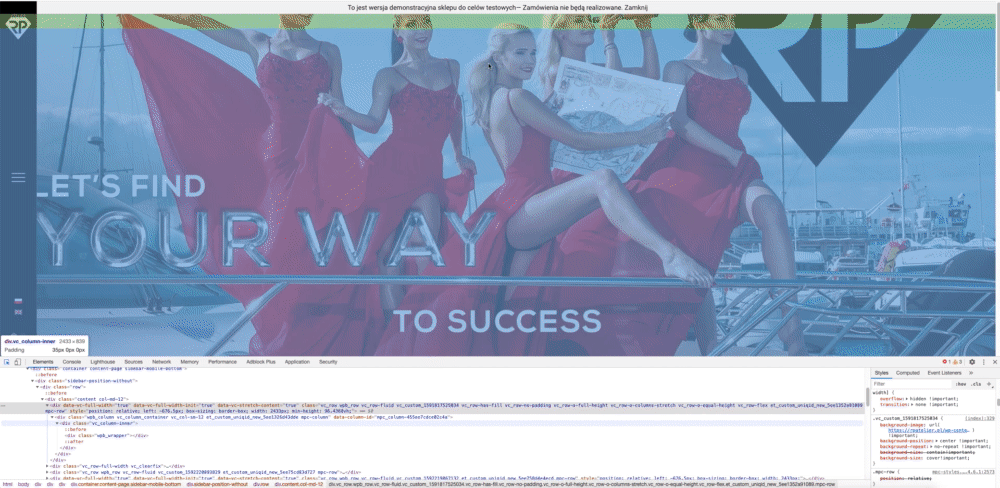Open the page hamburger menu icon

pyautogui.click(x=18, y=177)
